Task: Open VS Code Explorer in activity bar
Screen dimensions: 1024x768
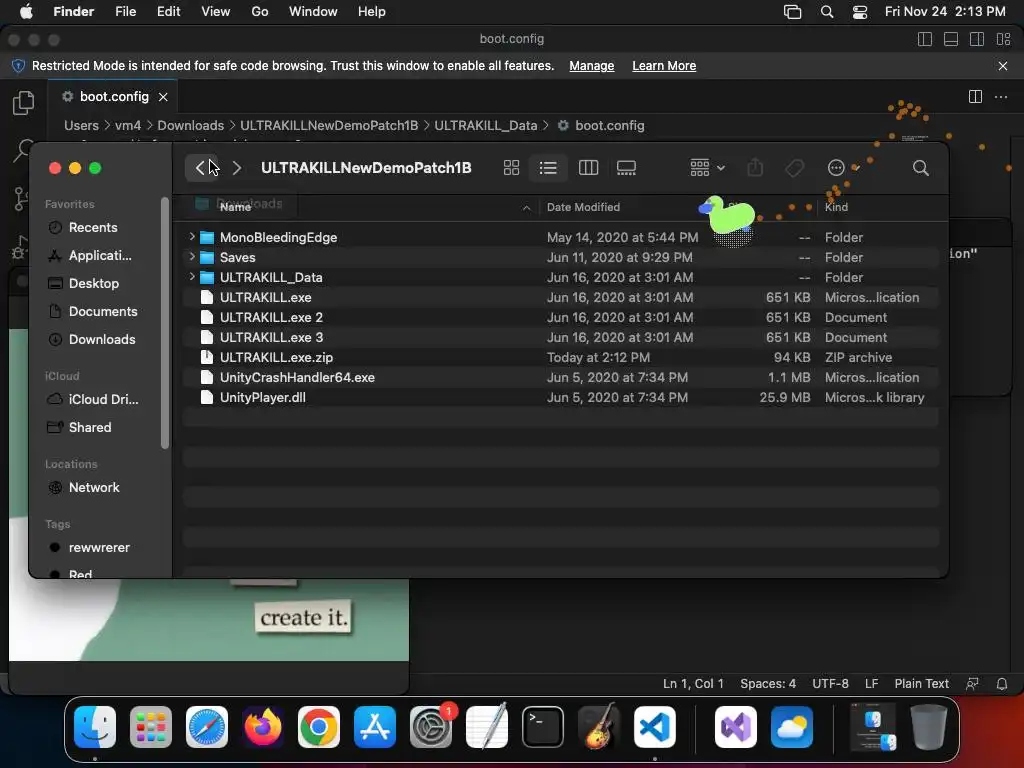Action: click(24, 103)
